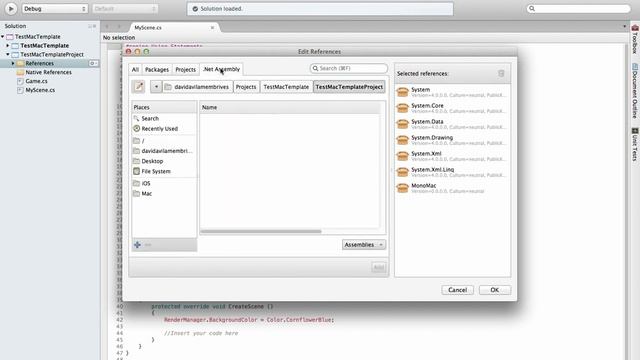The height and width of the screenshot is (360, 640).
Task: Switch to the Projects tab
Action: pos(186,69)
